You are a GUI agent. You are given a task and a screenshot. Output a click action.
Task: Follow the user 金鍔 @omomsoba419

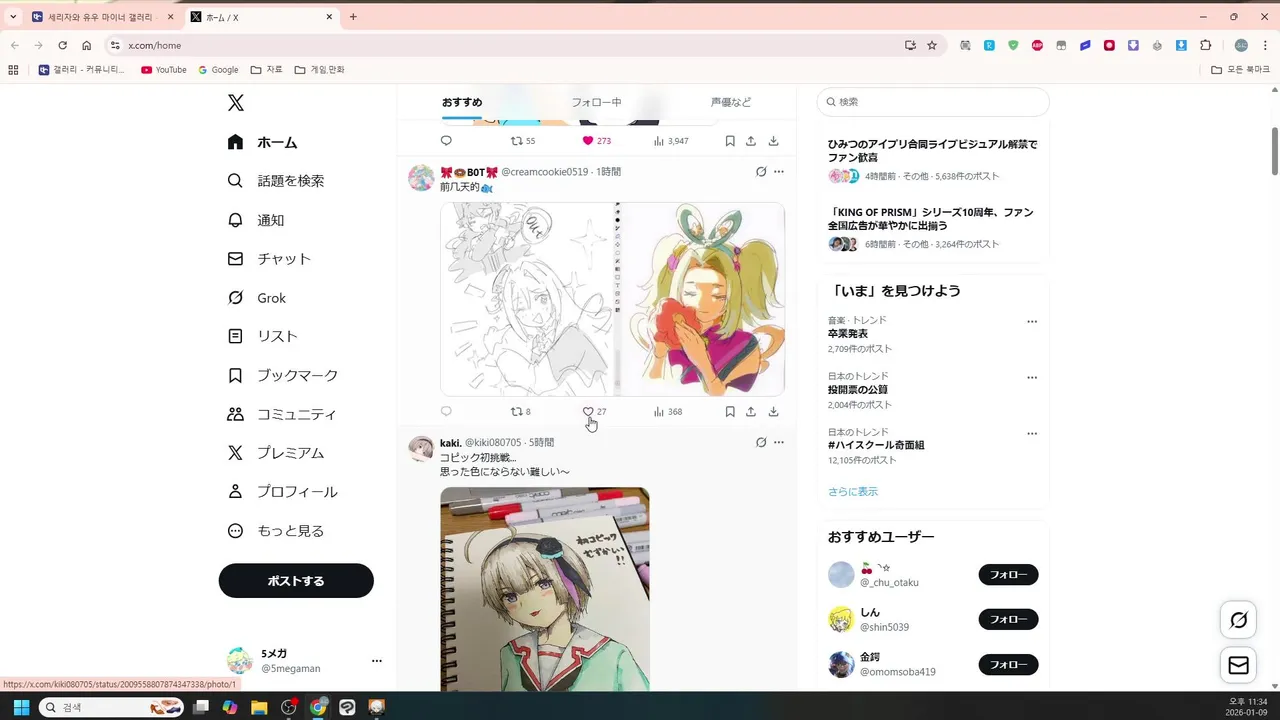1008,665
